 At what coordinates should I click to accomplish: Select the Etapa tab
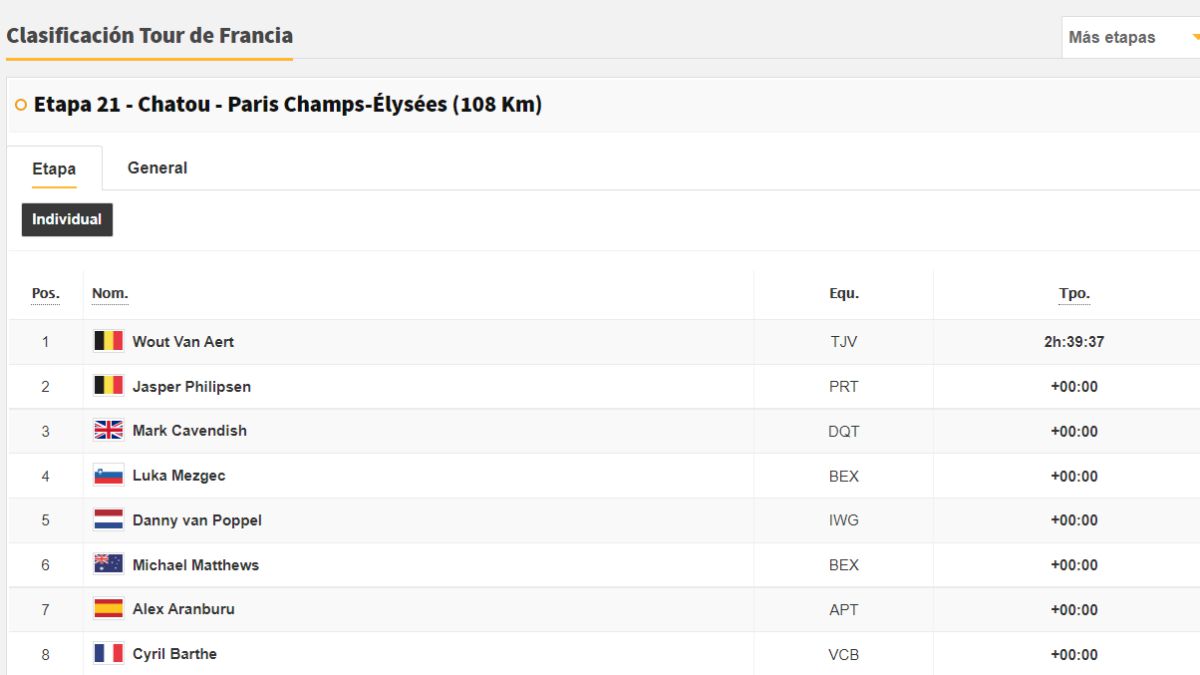54,168
